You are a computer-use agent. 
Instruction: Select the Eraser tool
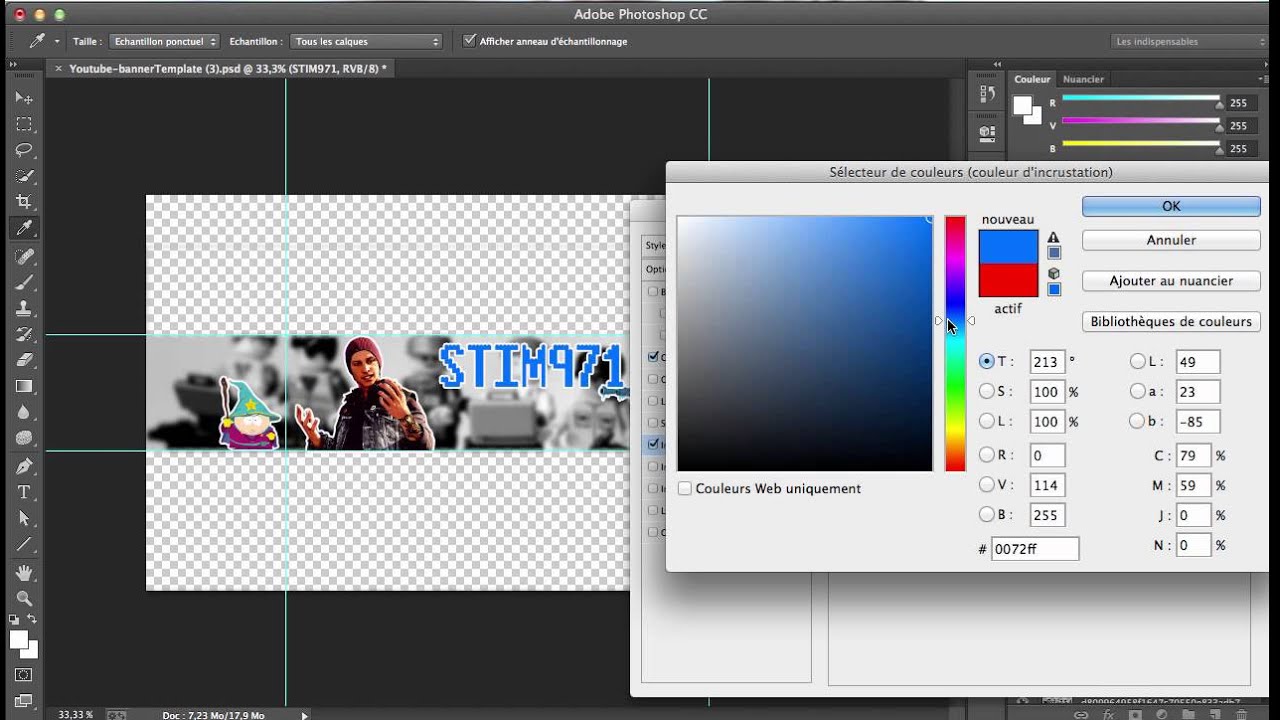click(24, 360)
